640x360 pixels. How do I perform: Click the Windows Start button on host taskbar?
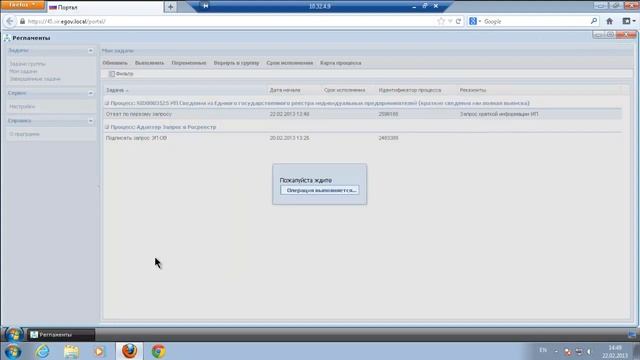[12, 351]
